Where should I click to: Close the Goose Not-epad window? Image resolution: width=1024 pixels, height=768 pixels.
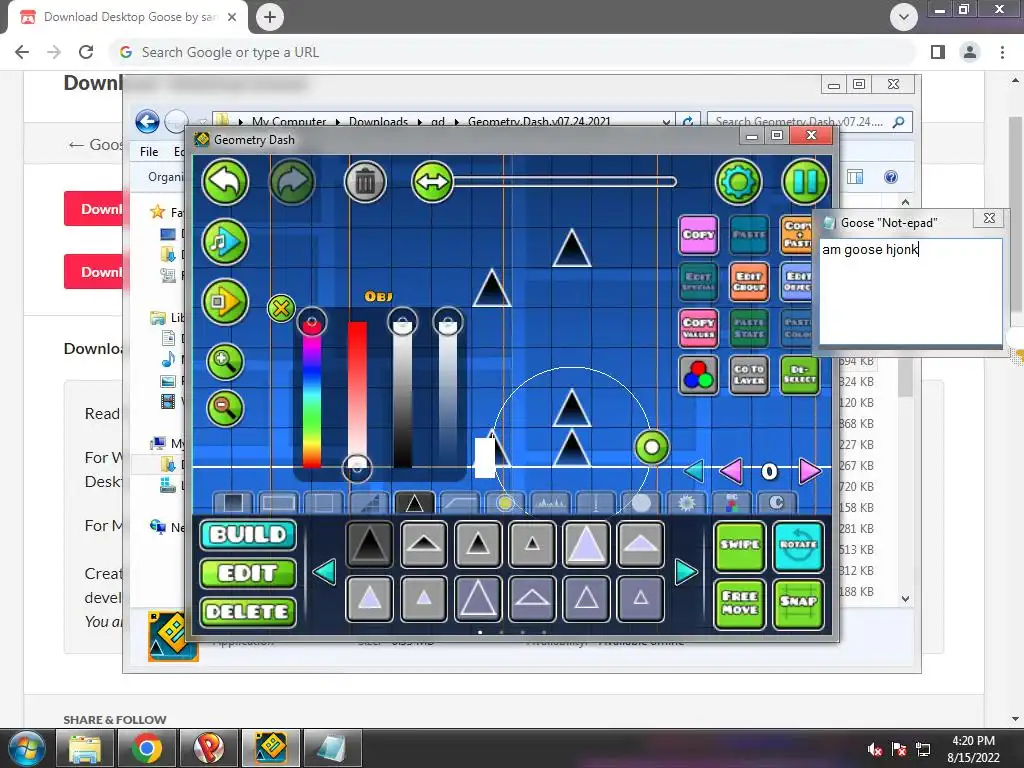tap(989, 218)
